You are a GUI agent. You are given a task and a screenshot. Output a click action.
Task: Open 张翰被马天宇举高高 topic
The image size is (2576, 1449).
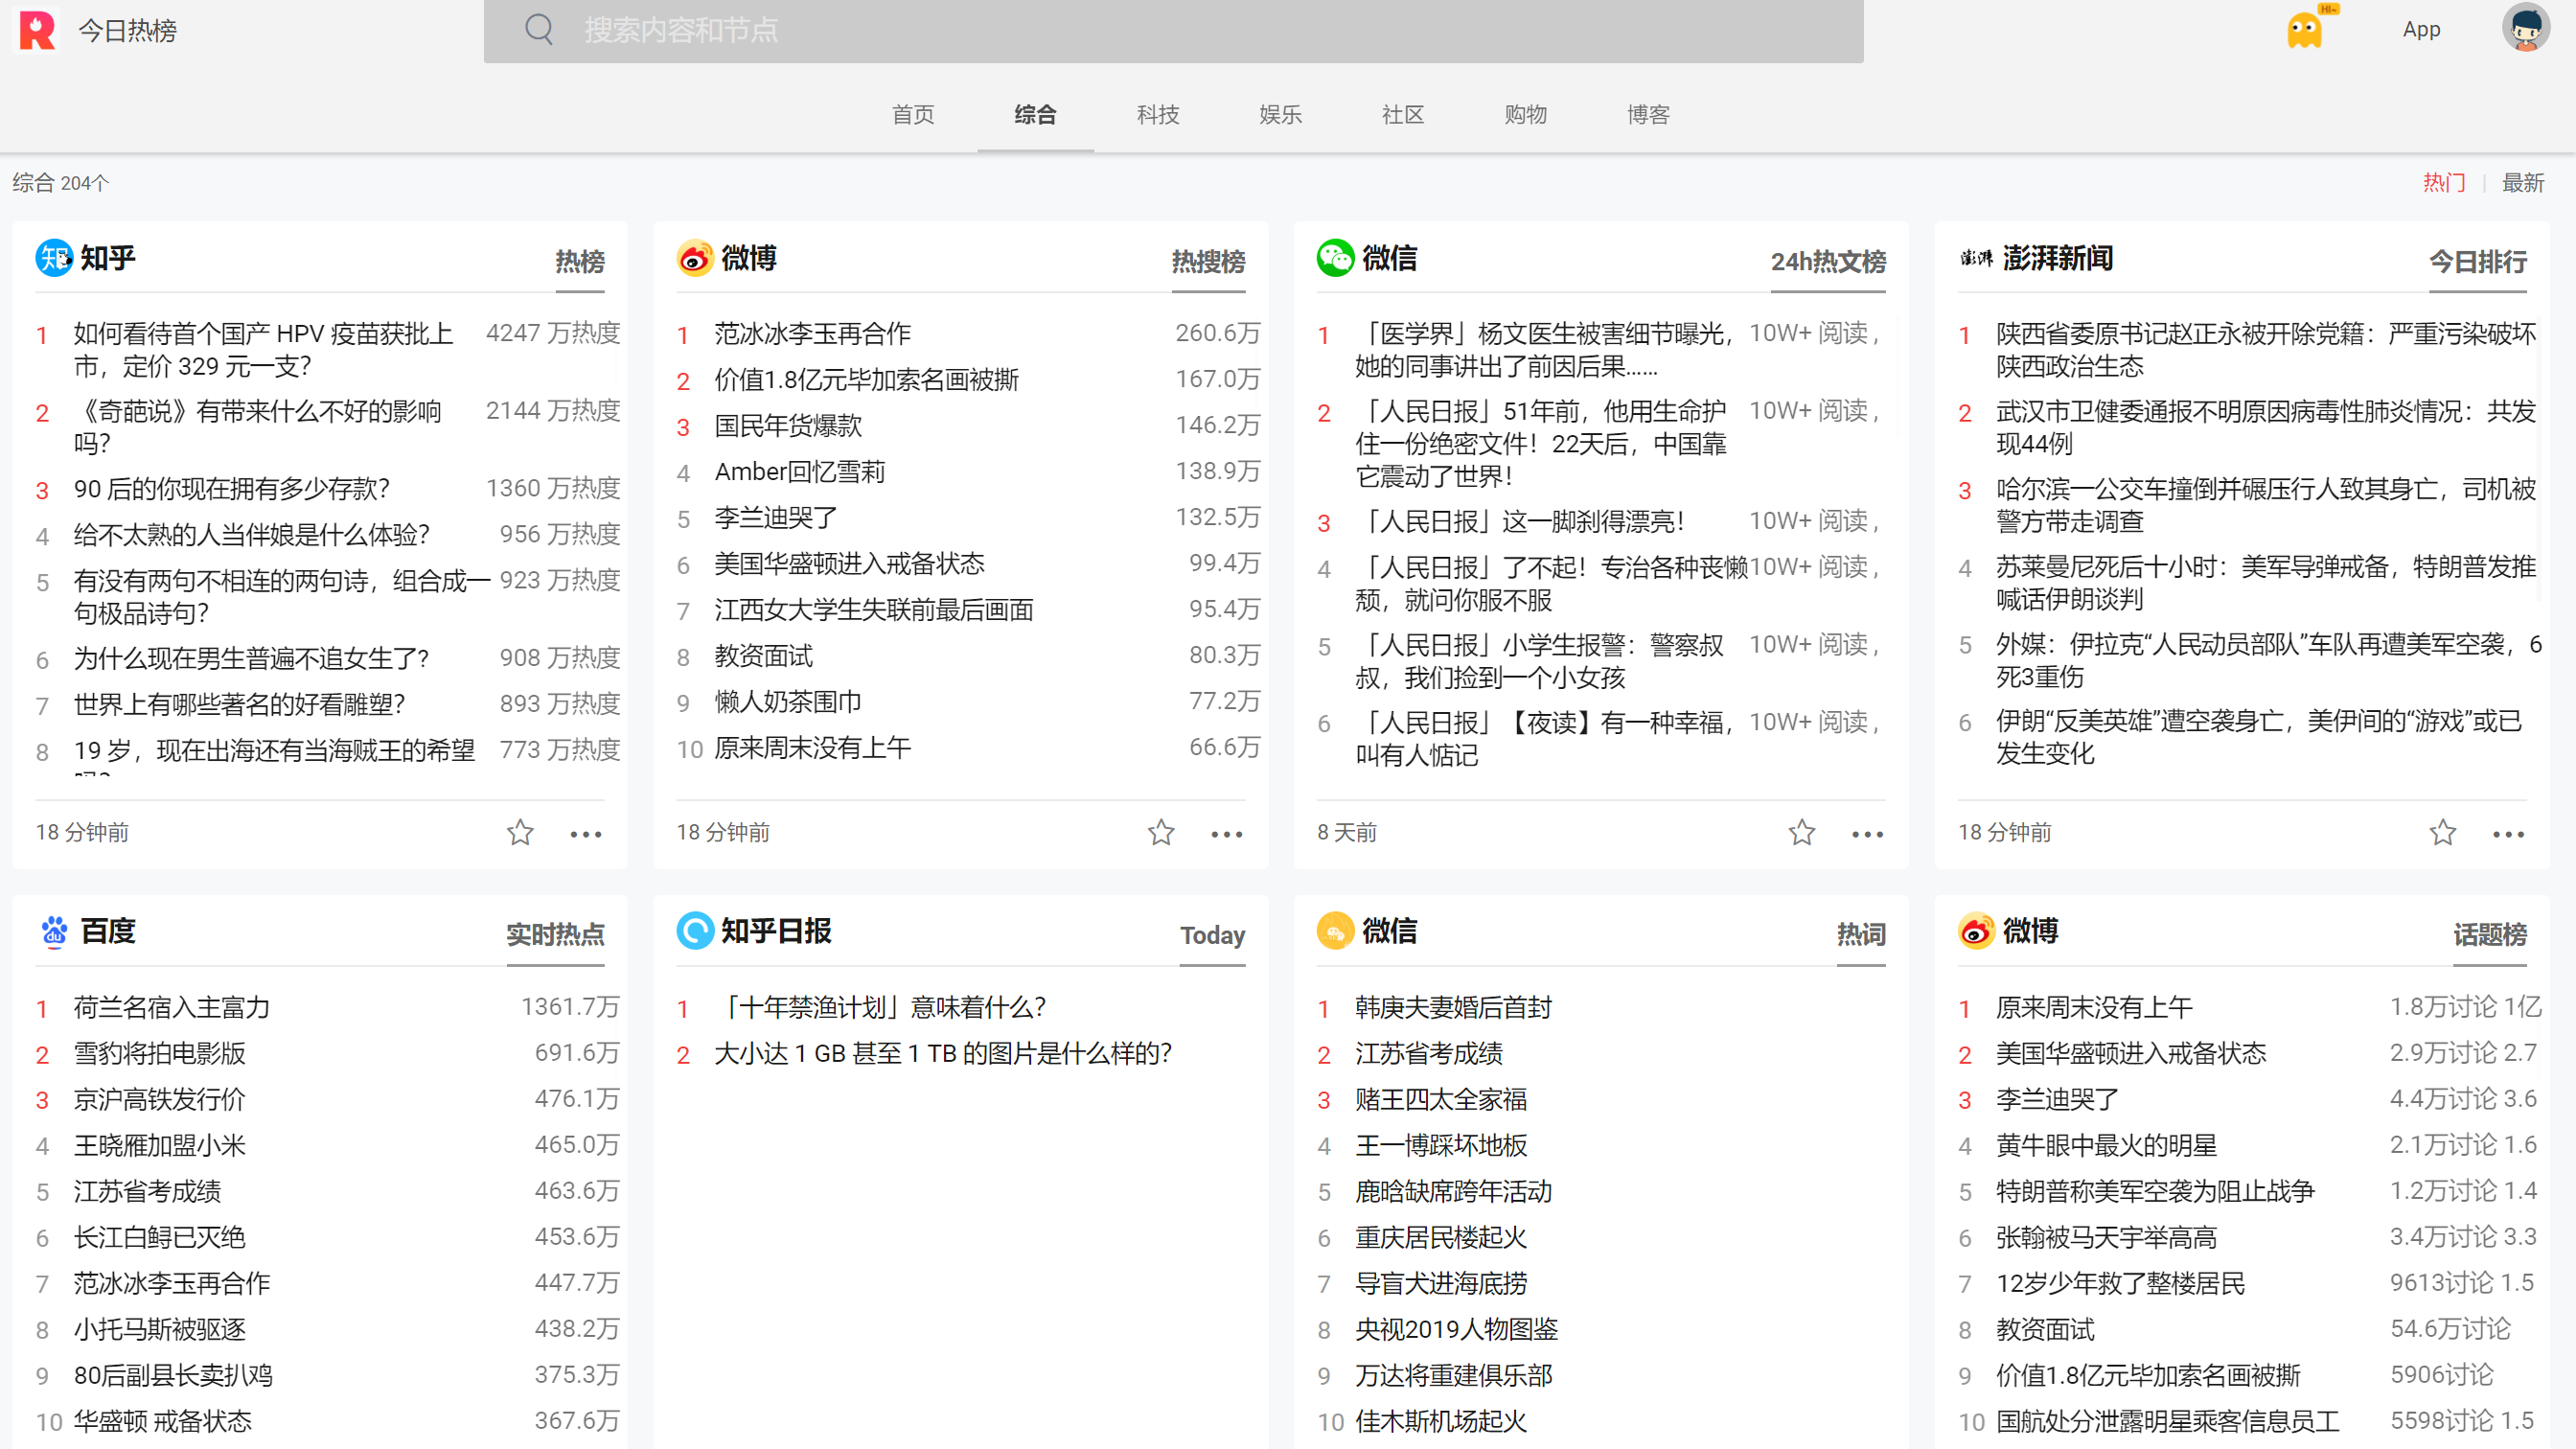pyautogui.click(x=2106, y=1238)
